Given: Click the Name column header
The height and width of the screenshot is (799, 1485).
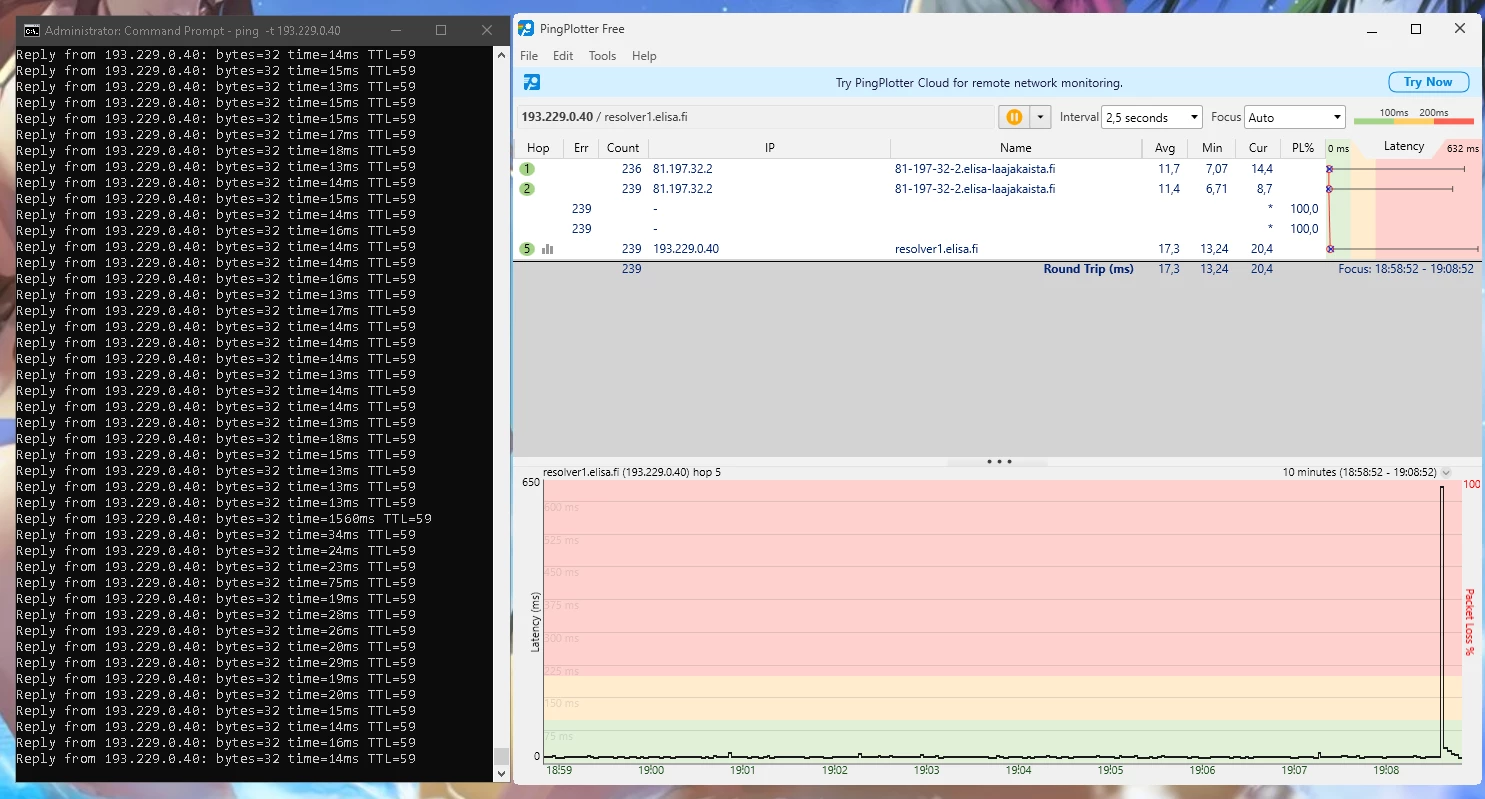Looking at the screenshot, I should [x=1016, y=148].
